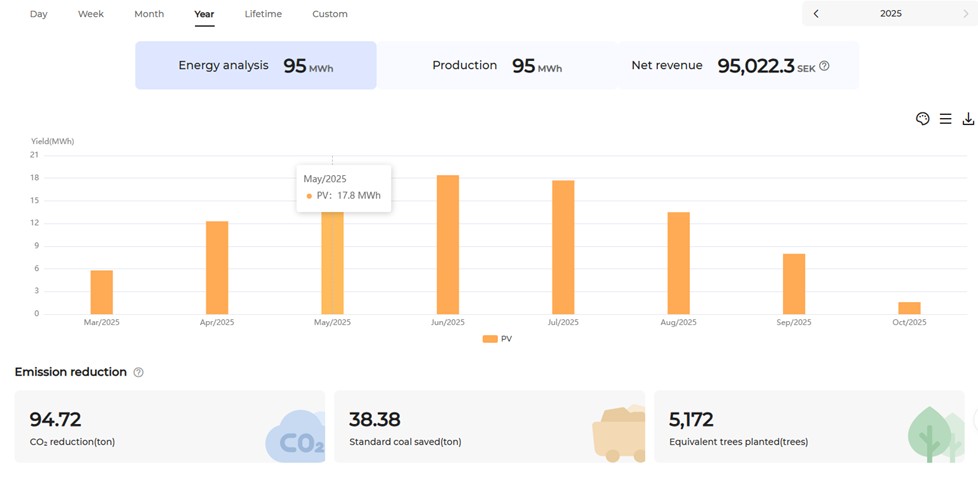
Task: Select the Lifetime tab
Action: [x=263, y=14]
